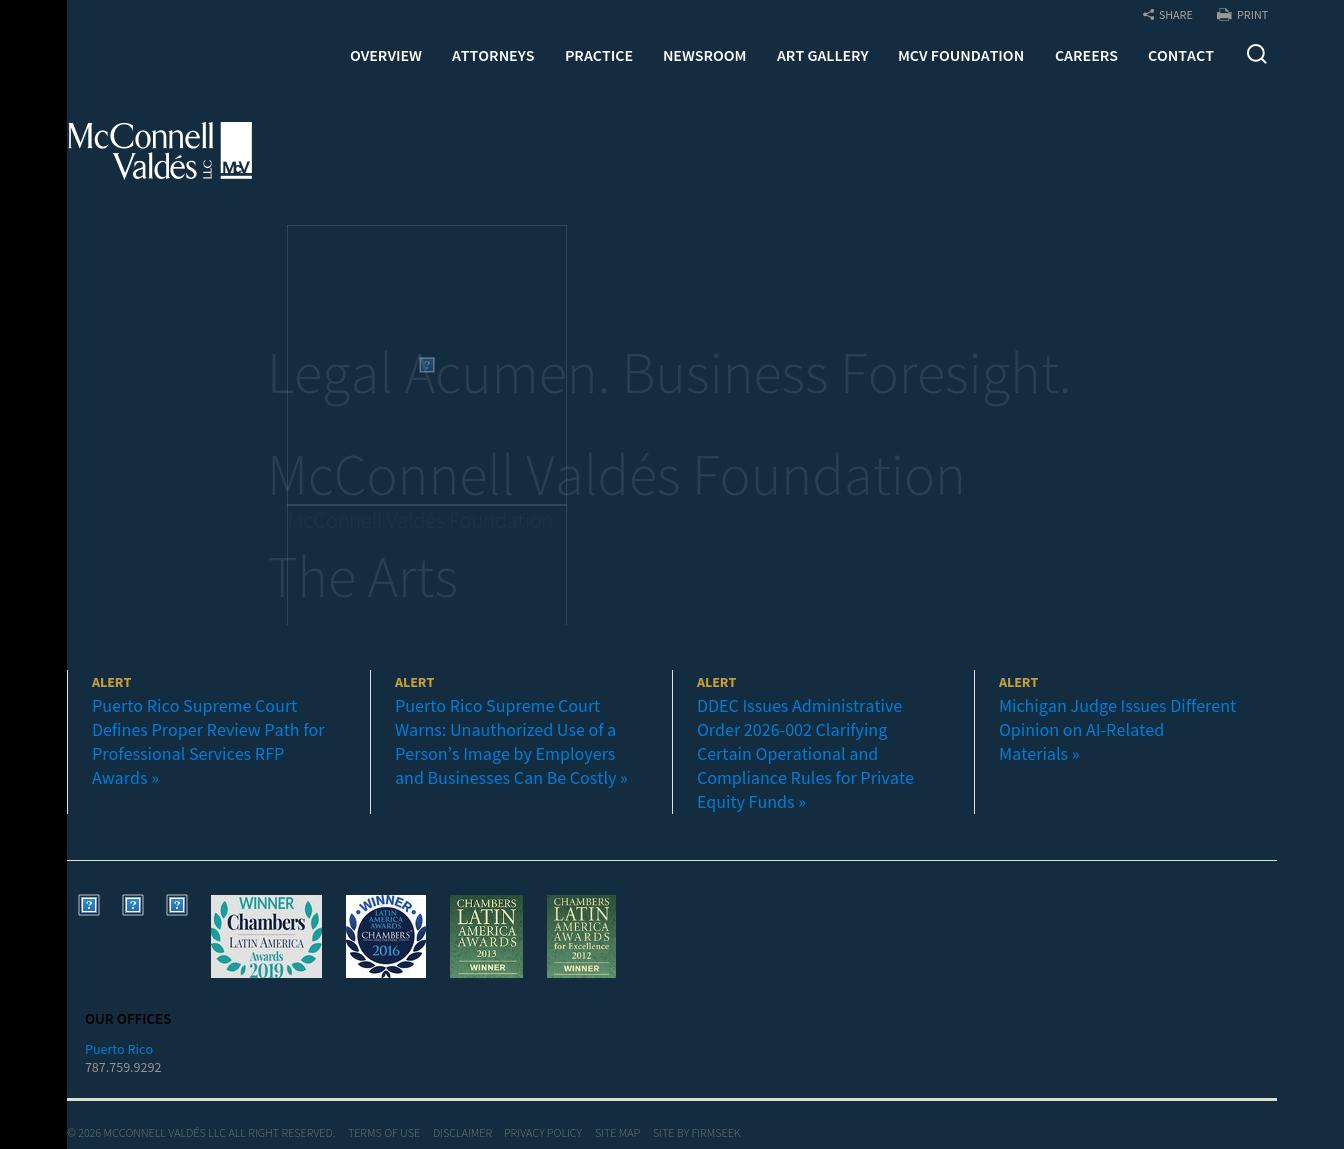Image resolution: width=1344 pixels, height=1149 pixels.
Task: Open the Overview menu
Action: [385, 56]
